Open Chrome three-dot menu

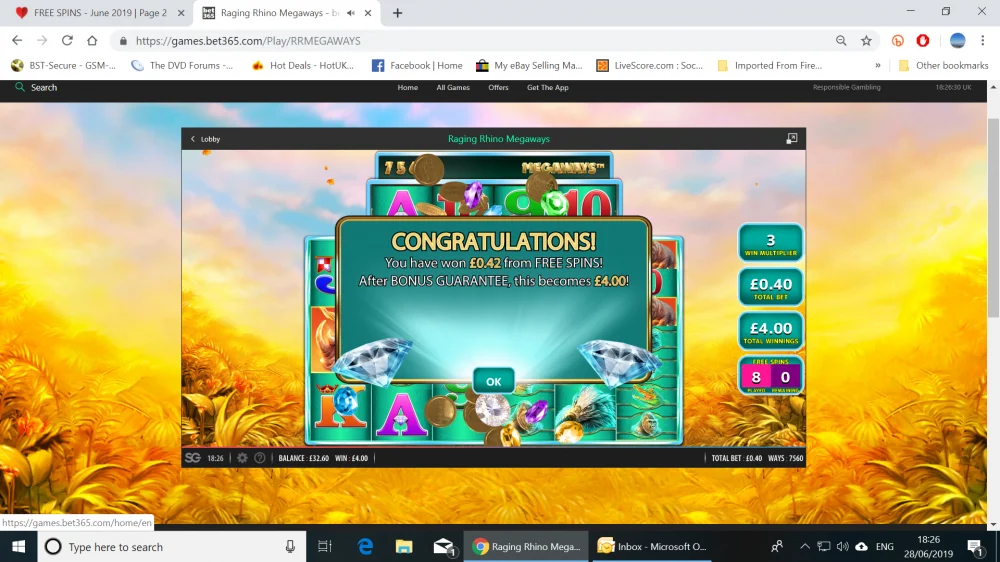pyautogui.click(x=983, y=41)
